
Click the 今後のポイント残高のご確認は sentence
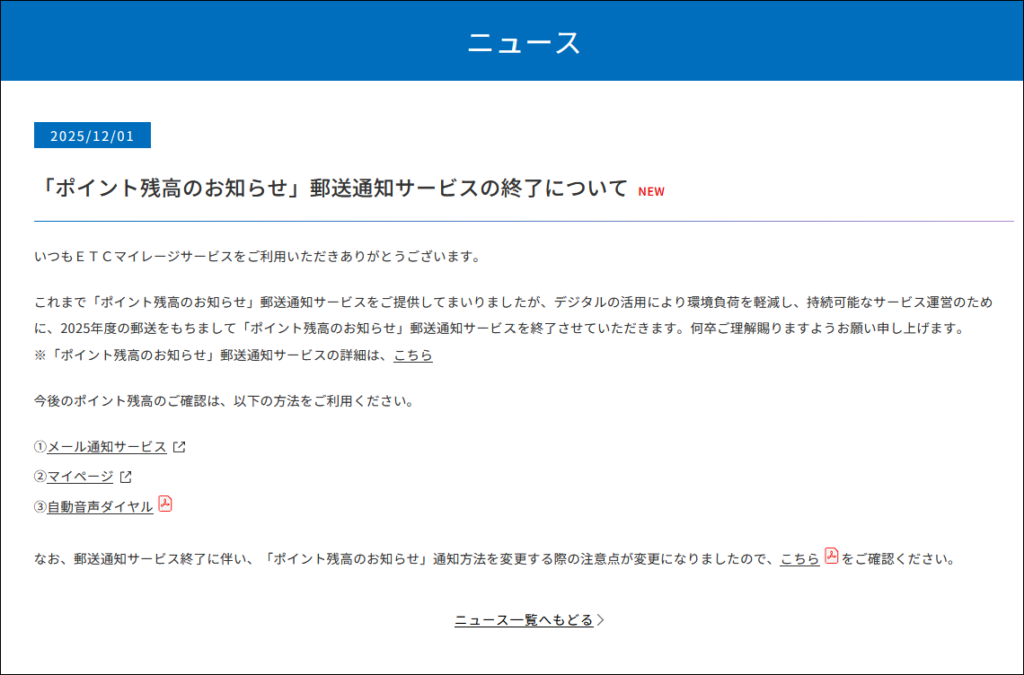click(x=223, y=401)
